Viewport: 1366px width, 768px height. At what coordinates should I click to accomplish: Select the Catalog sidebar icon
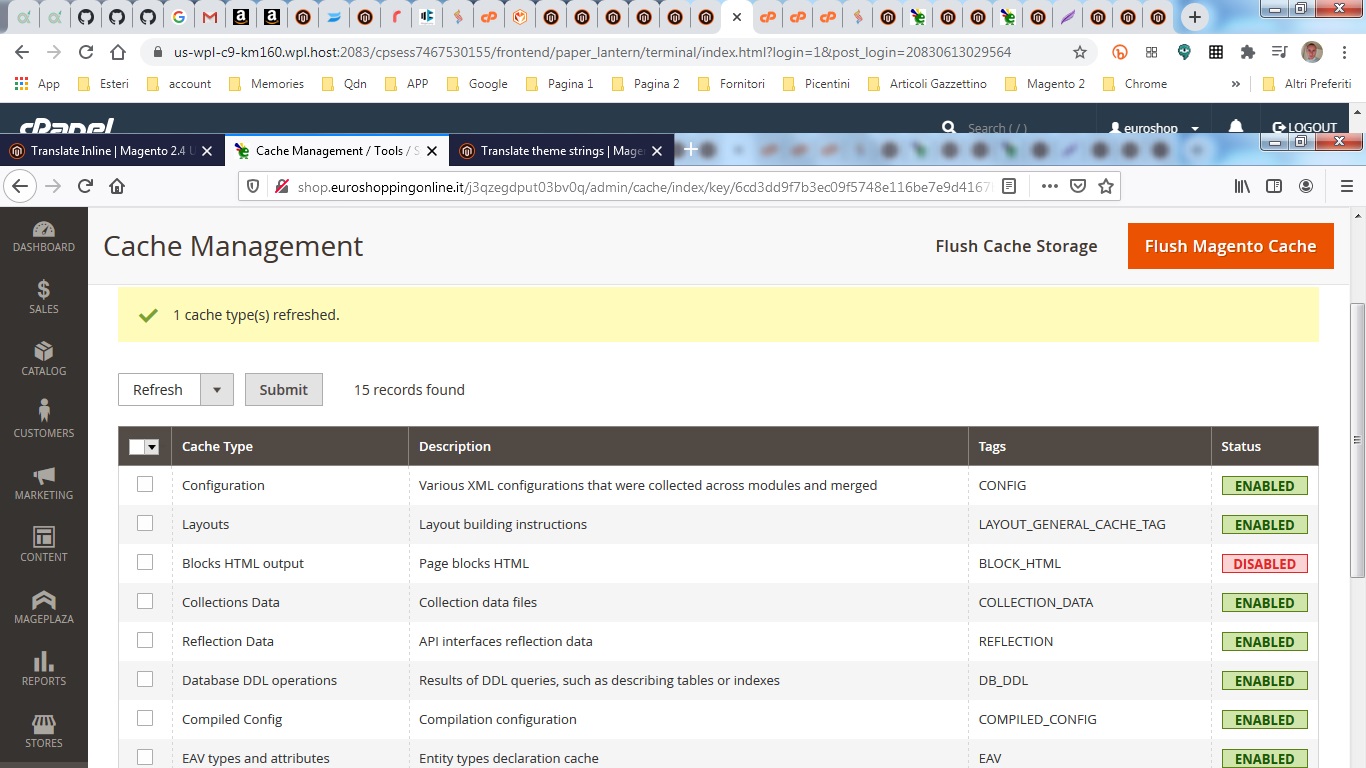click(43, 359)
